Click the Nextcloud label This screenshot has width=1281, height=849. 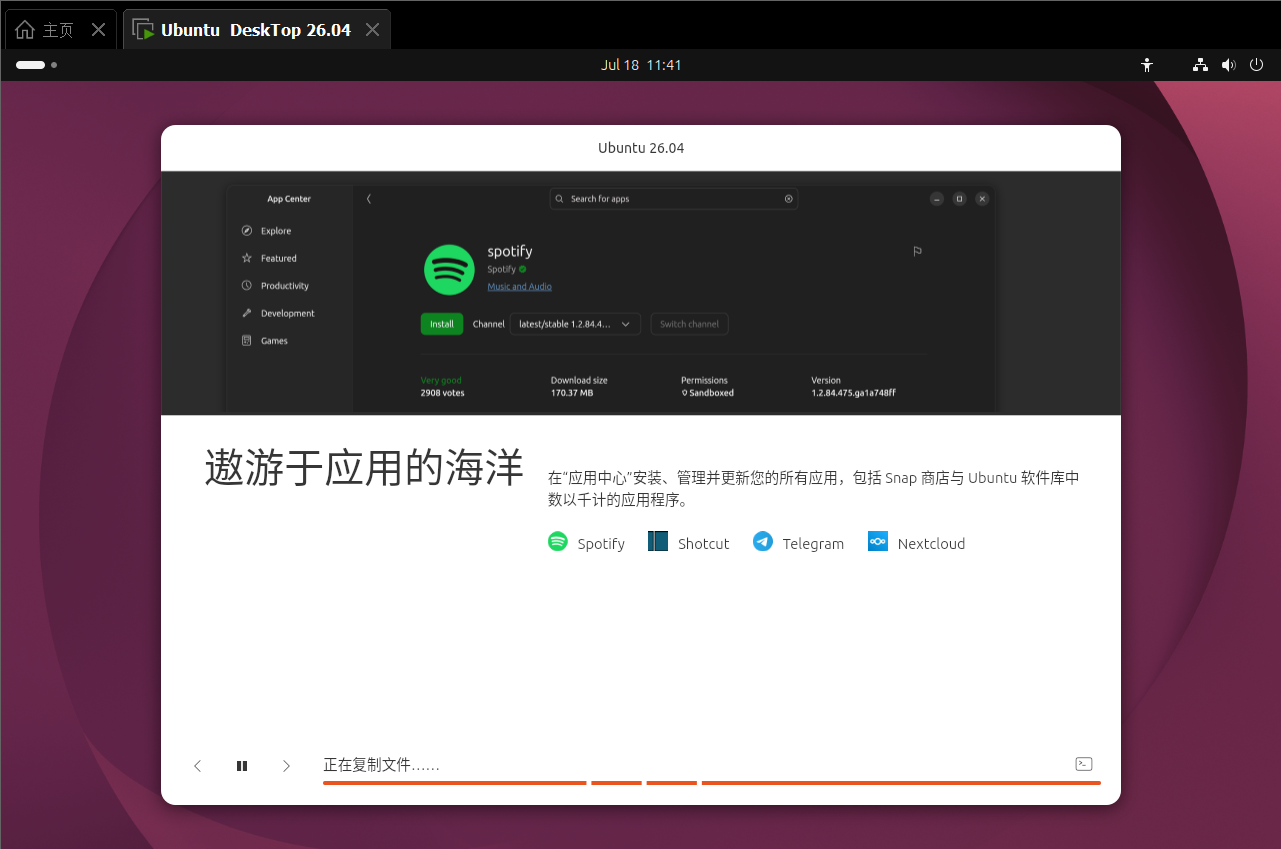point(931,544)
